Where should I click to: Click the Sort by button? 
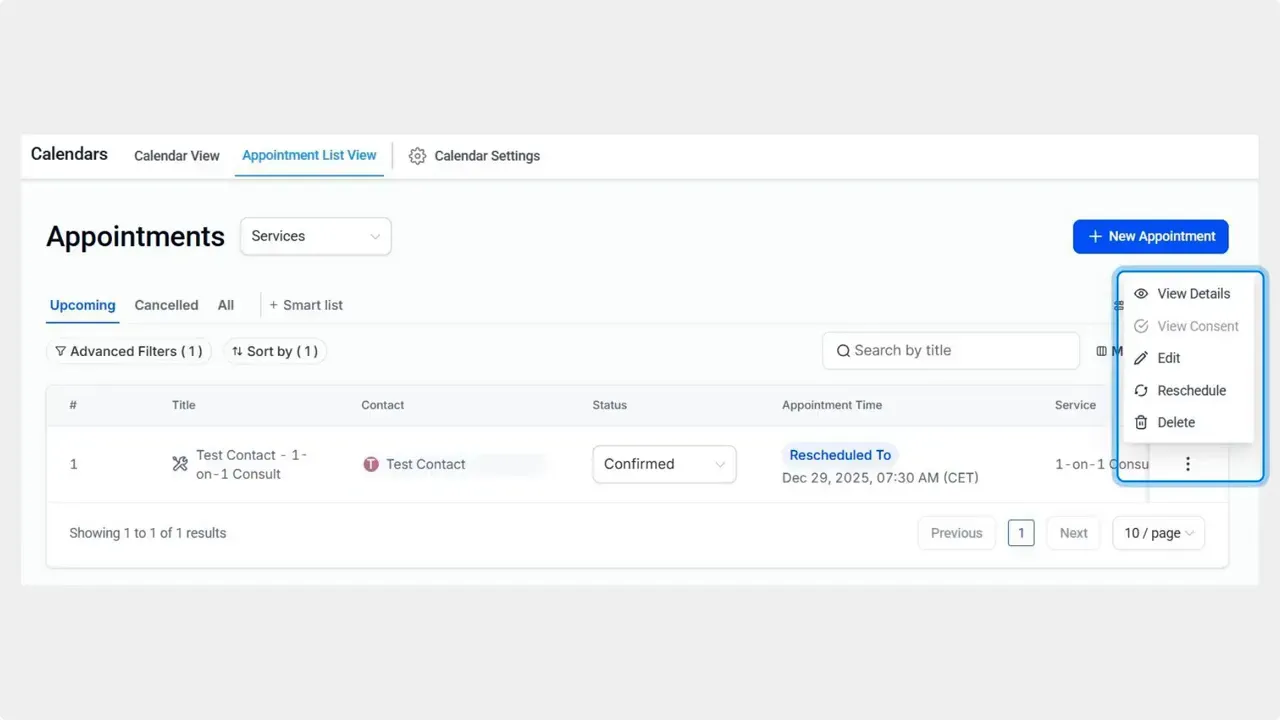275,351
